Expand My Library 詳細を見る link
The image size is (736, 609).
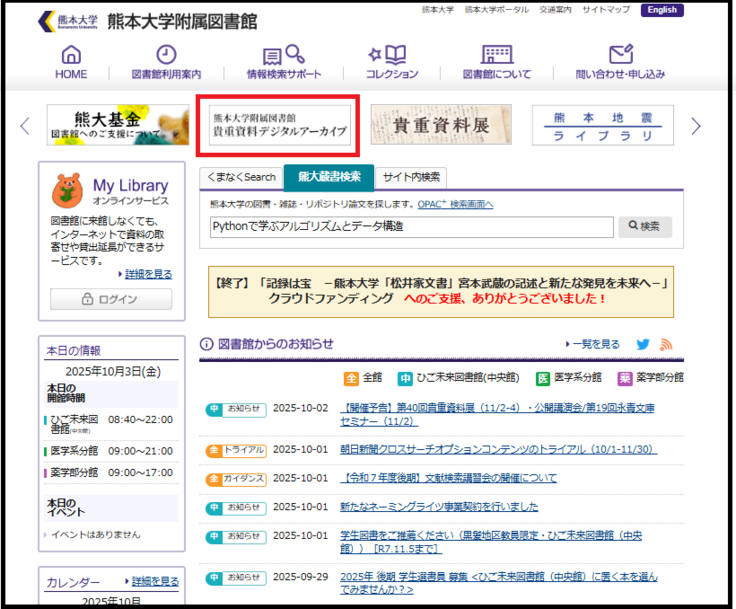tap(148, 274)
